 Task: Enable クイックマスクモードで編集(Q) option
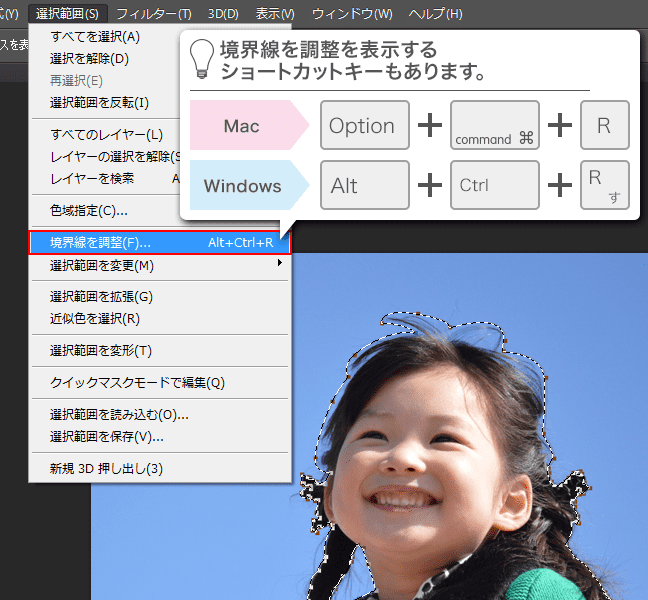(137, 383)
